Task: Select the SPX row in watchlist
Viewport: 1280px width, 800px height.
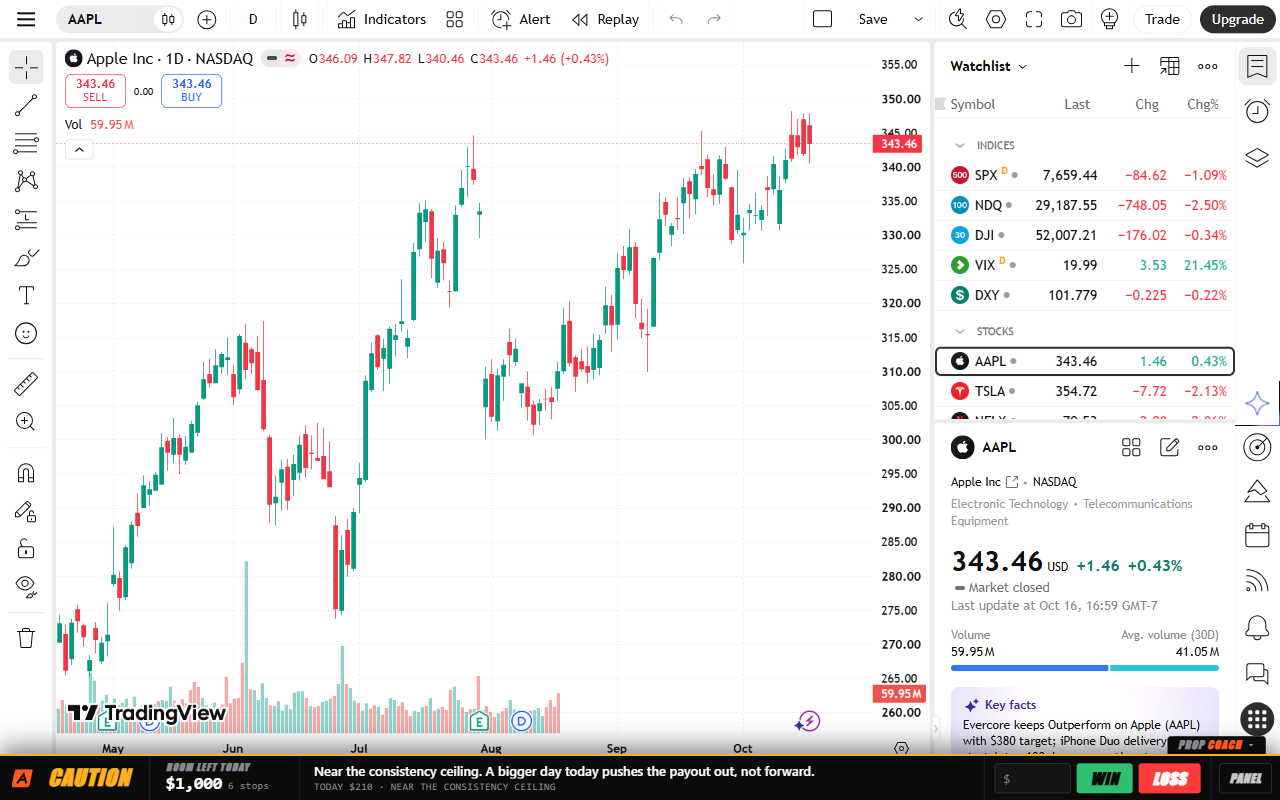Action: tap(1085, 175)
